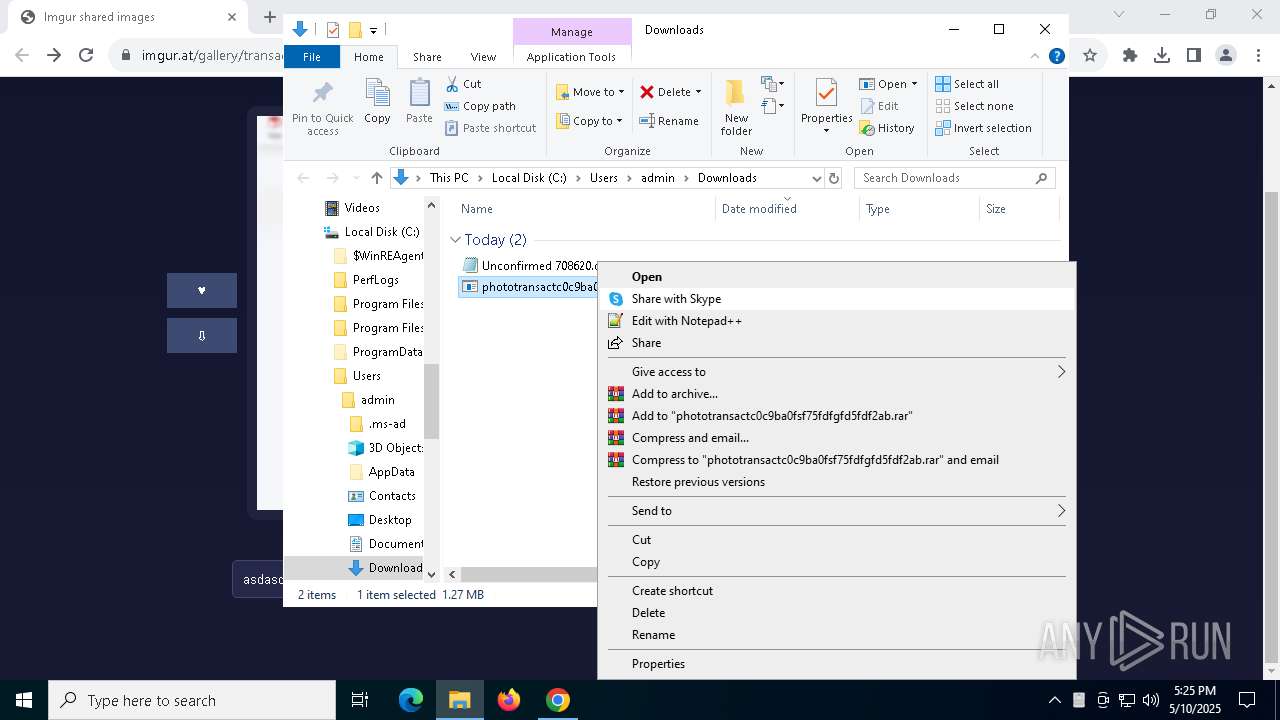This screenshot has width=1280, height=720.
Task: Click Select none in the ribbon
Action: click(x=974, y=106)
